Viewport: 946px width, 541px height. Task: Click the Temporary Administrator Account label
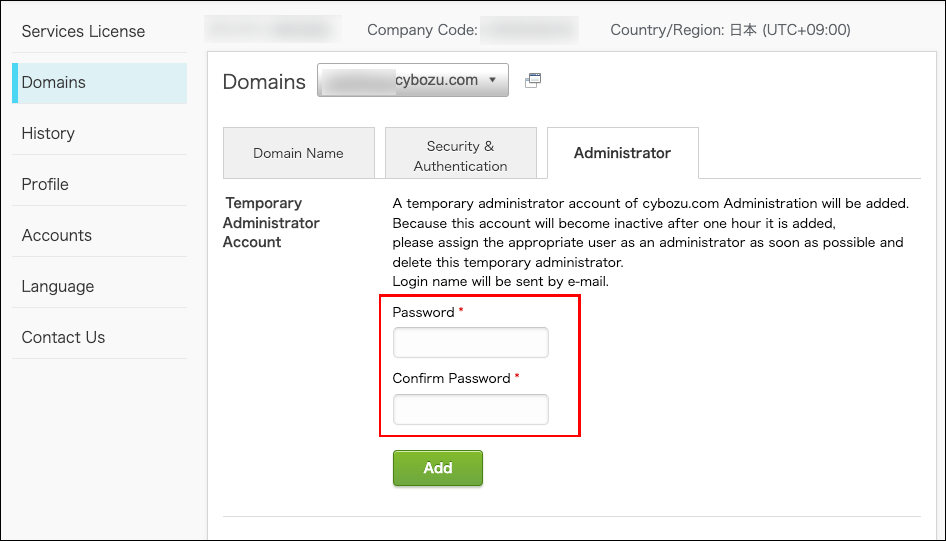270,222
